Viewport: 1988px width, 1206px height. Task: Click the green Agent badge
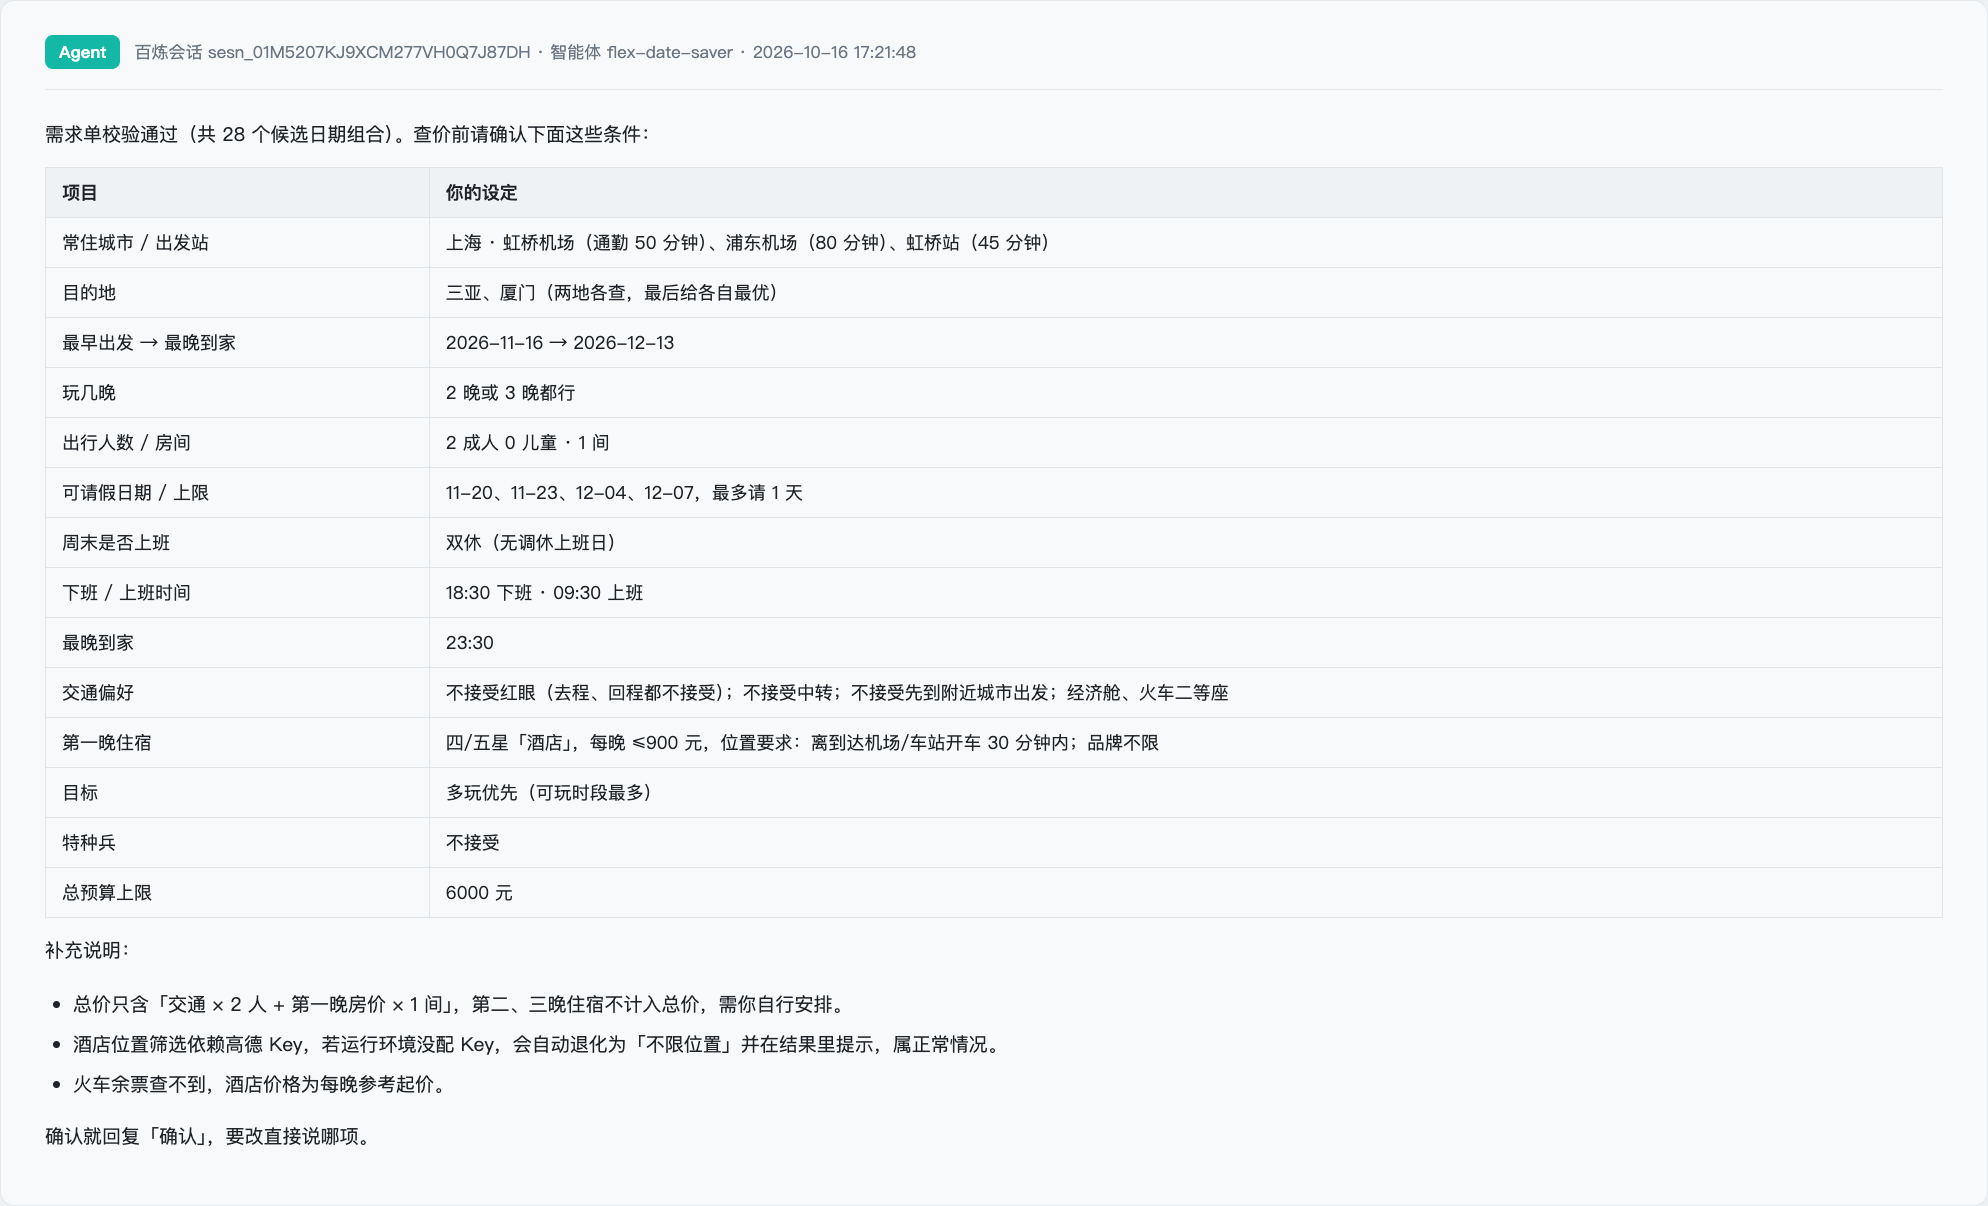pos(82,52)
